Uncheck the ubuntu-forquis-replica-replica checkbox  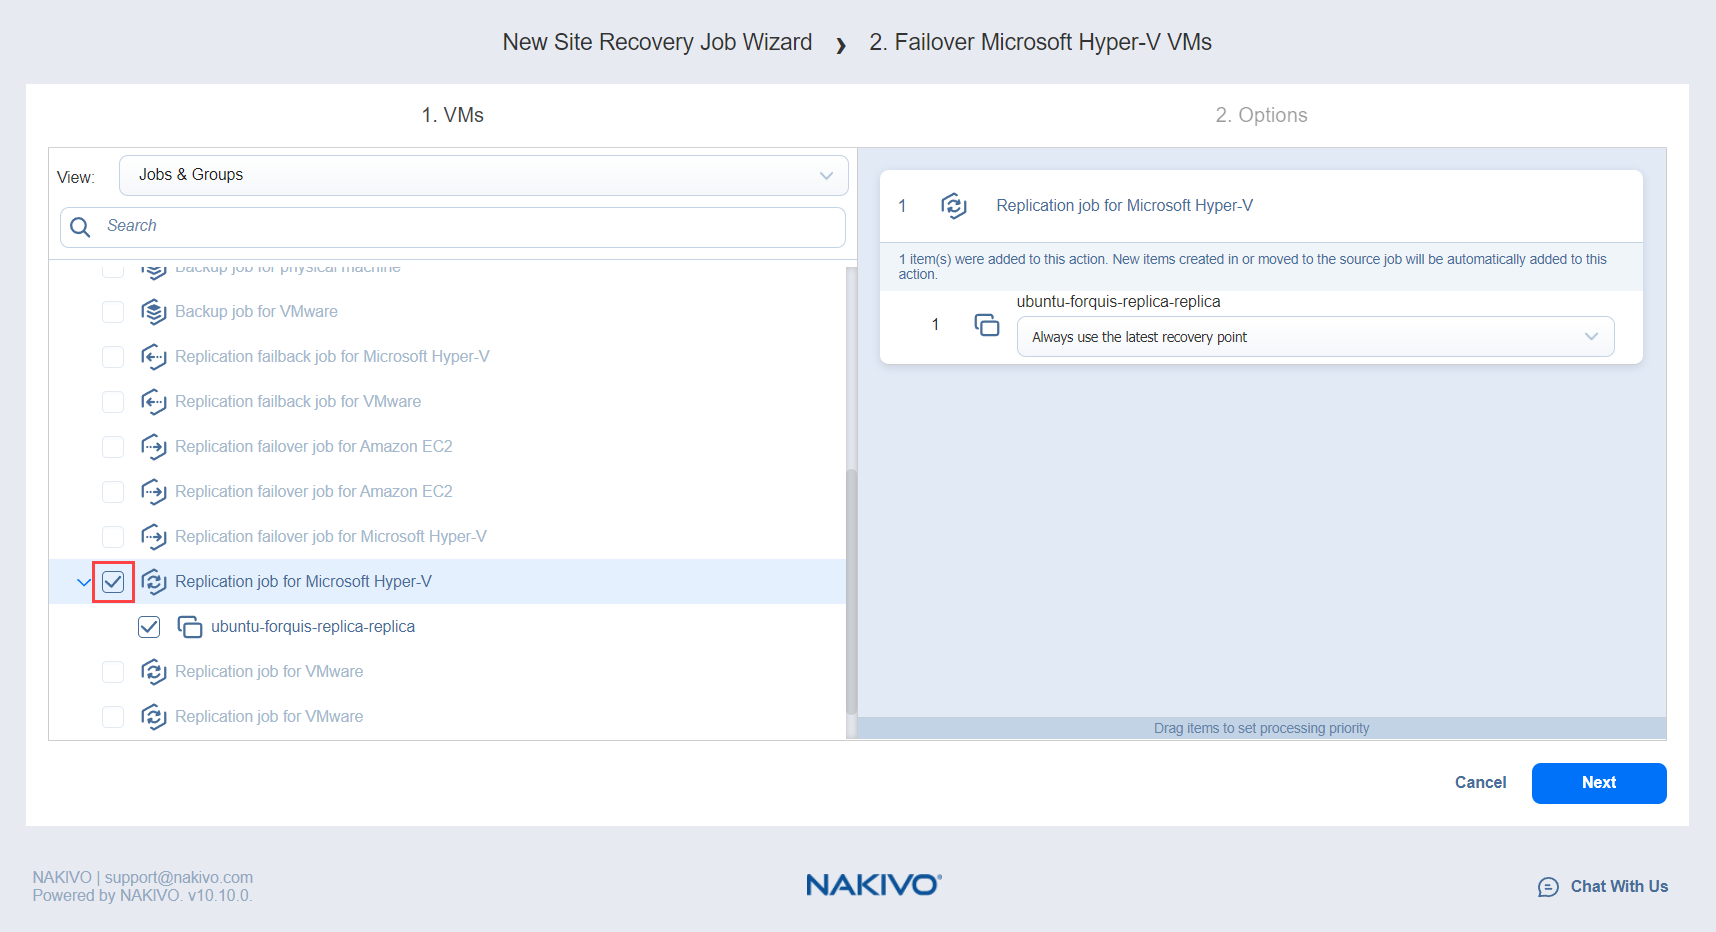pyautogui.click(x=149, y=627)
